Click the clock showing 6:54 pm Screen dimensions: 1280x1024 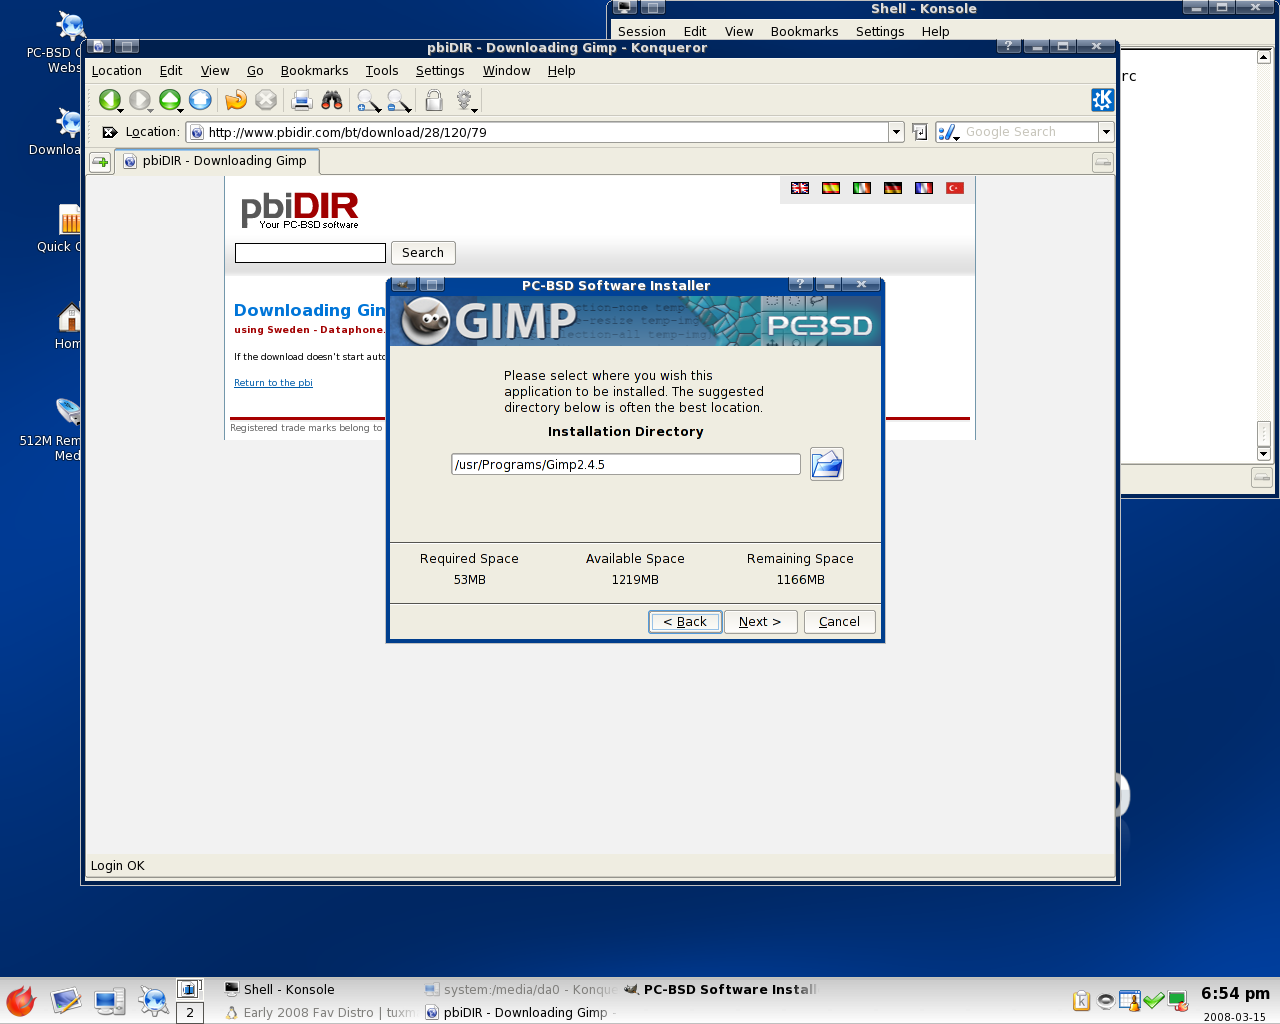tap(1235, 994)
